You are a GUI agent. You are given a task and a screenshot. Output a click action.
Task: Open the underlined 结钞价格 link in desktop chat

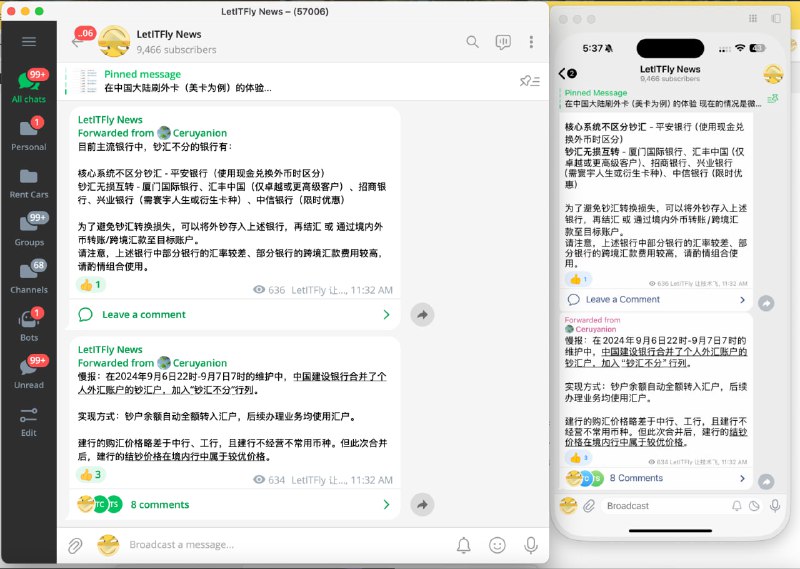click(196, 456)
